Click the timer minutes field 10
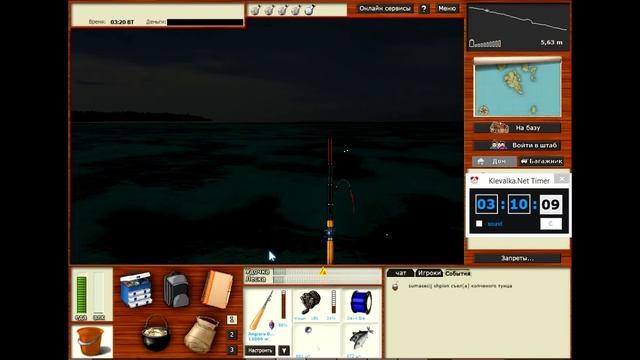The height and width of the screenshot is (360, 640). [519, 204]
